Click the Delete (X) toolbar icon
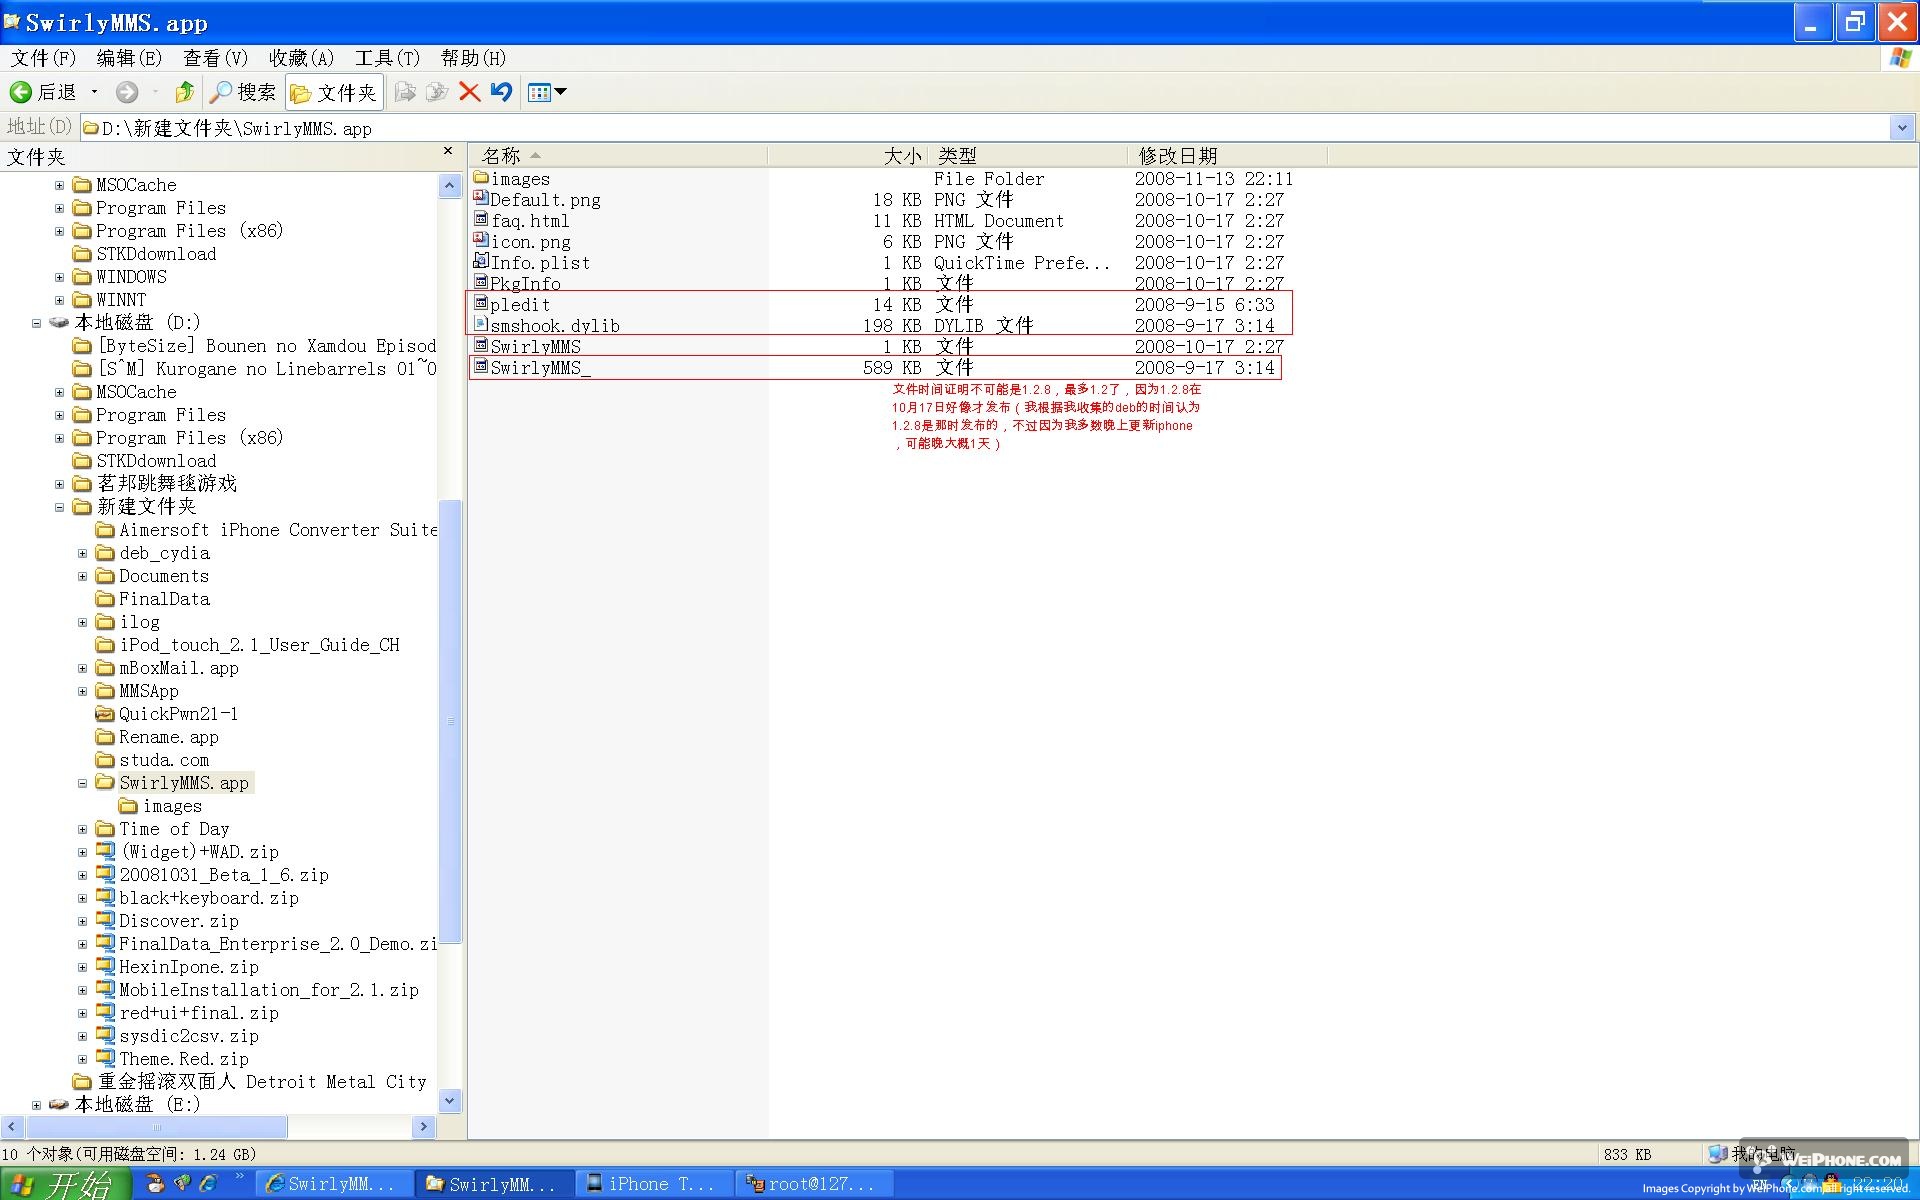Viewport: 1920px width, 1200px height. [x=469, y=91]
